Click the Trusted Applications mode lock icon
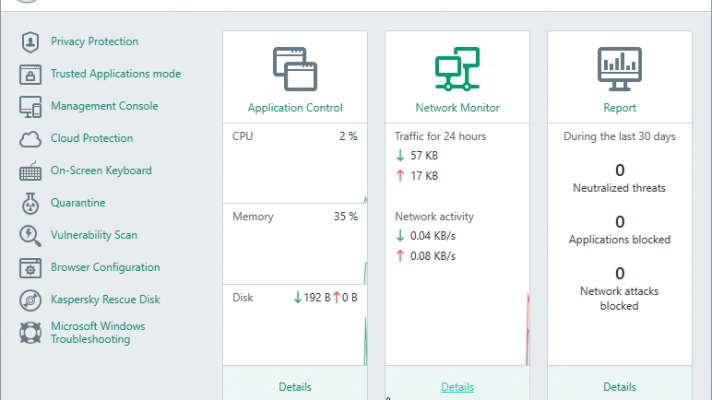Screen dimensions: 712x400 pos(30,74)
